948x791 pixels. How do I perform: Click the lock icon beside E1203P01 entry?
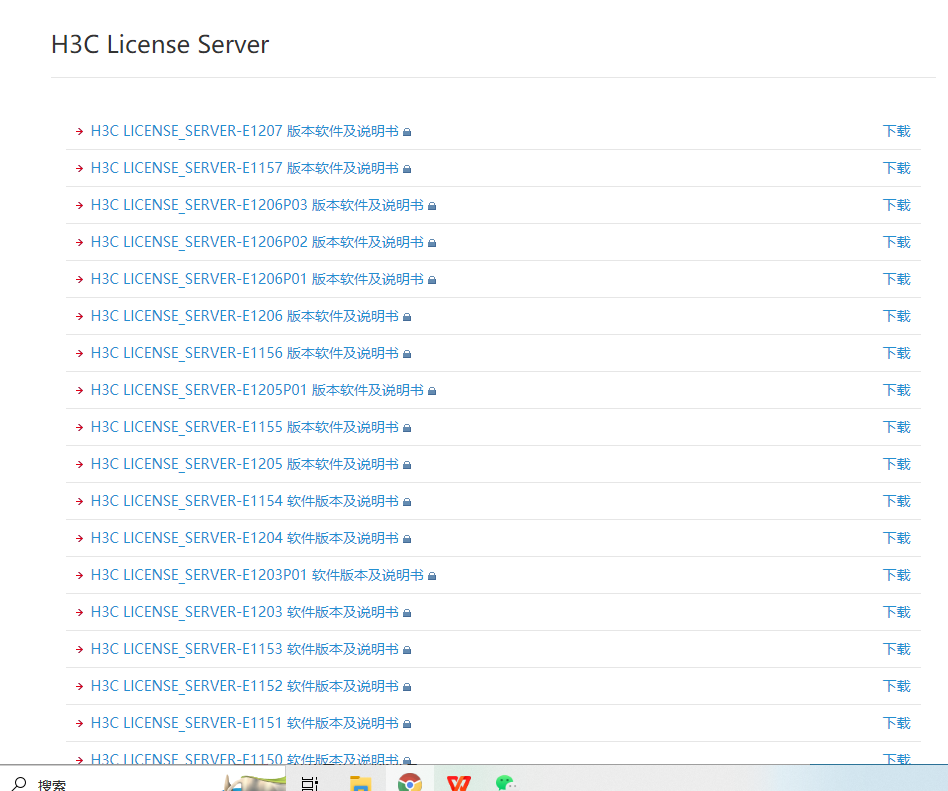point(432,576)
